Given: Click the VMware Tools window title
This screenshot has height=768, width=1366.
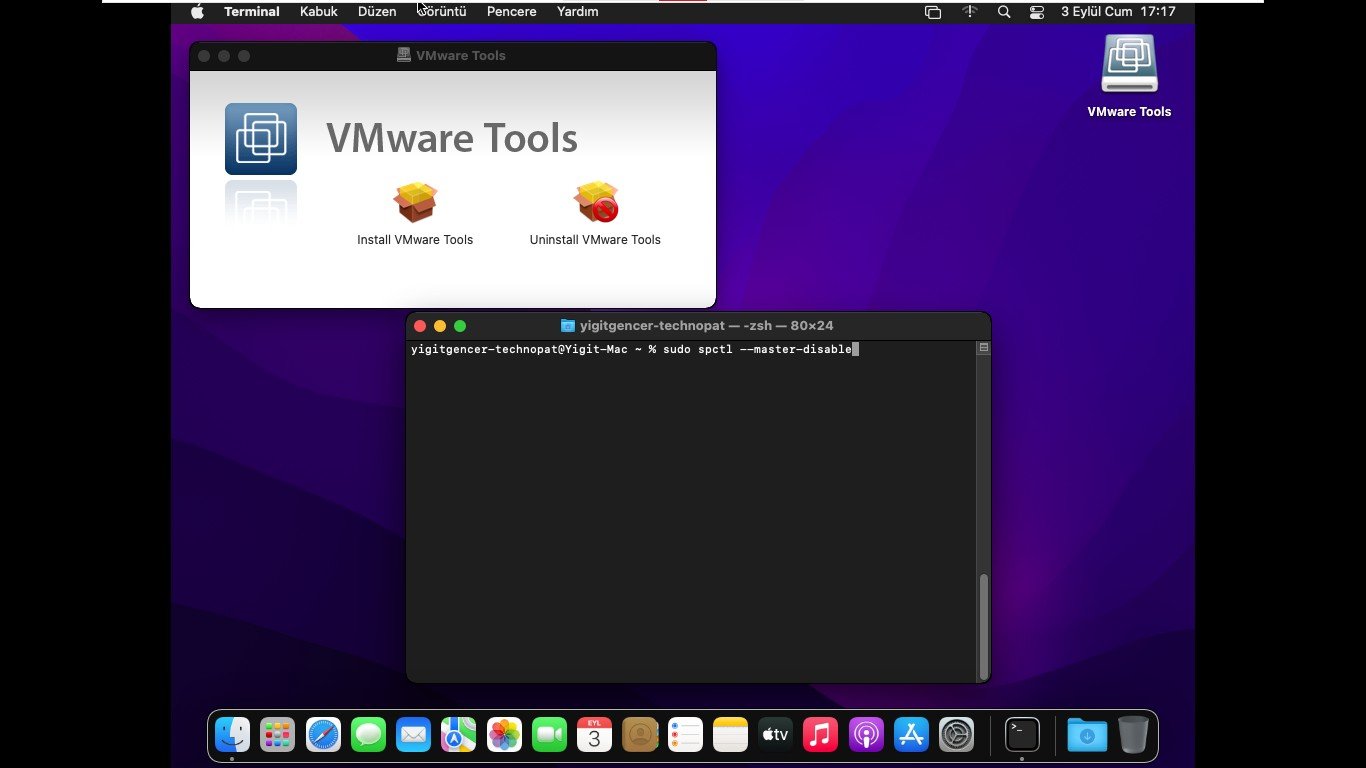Looking at the screenshot, I should pyautogui.click(x=461, y=56).
